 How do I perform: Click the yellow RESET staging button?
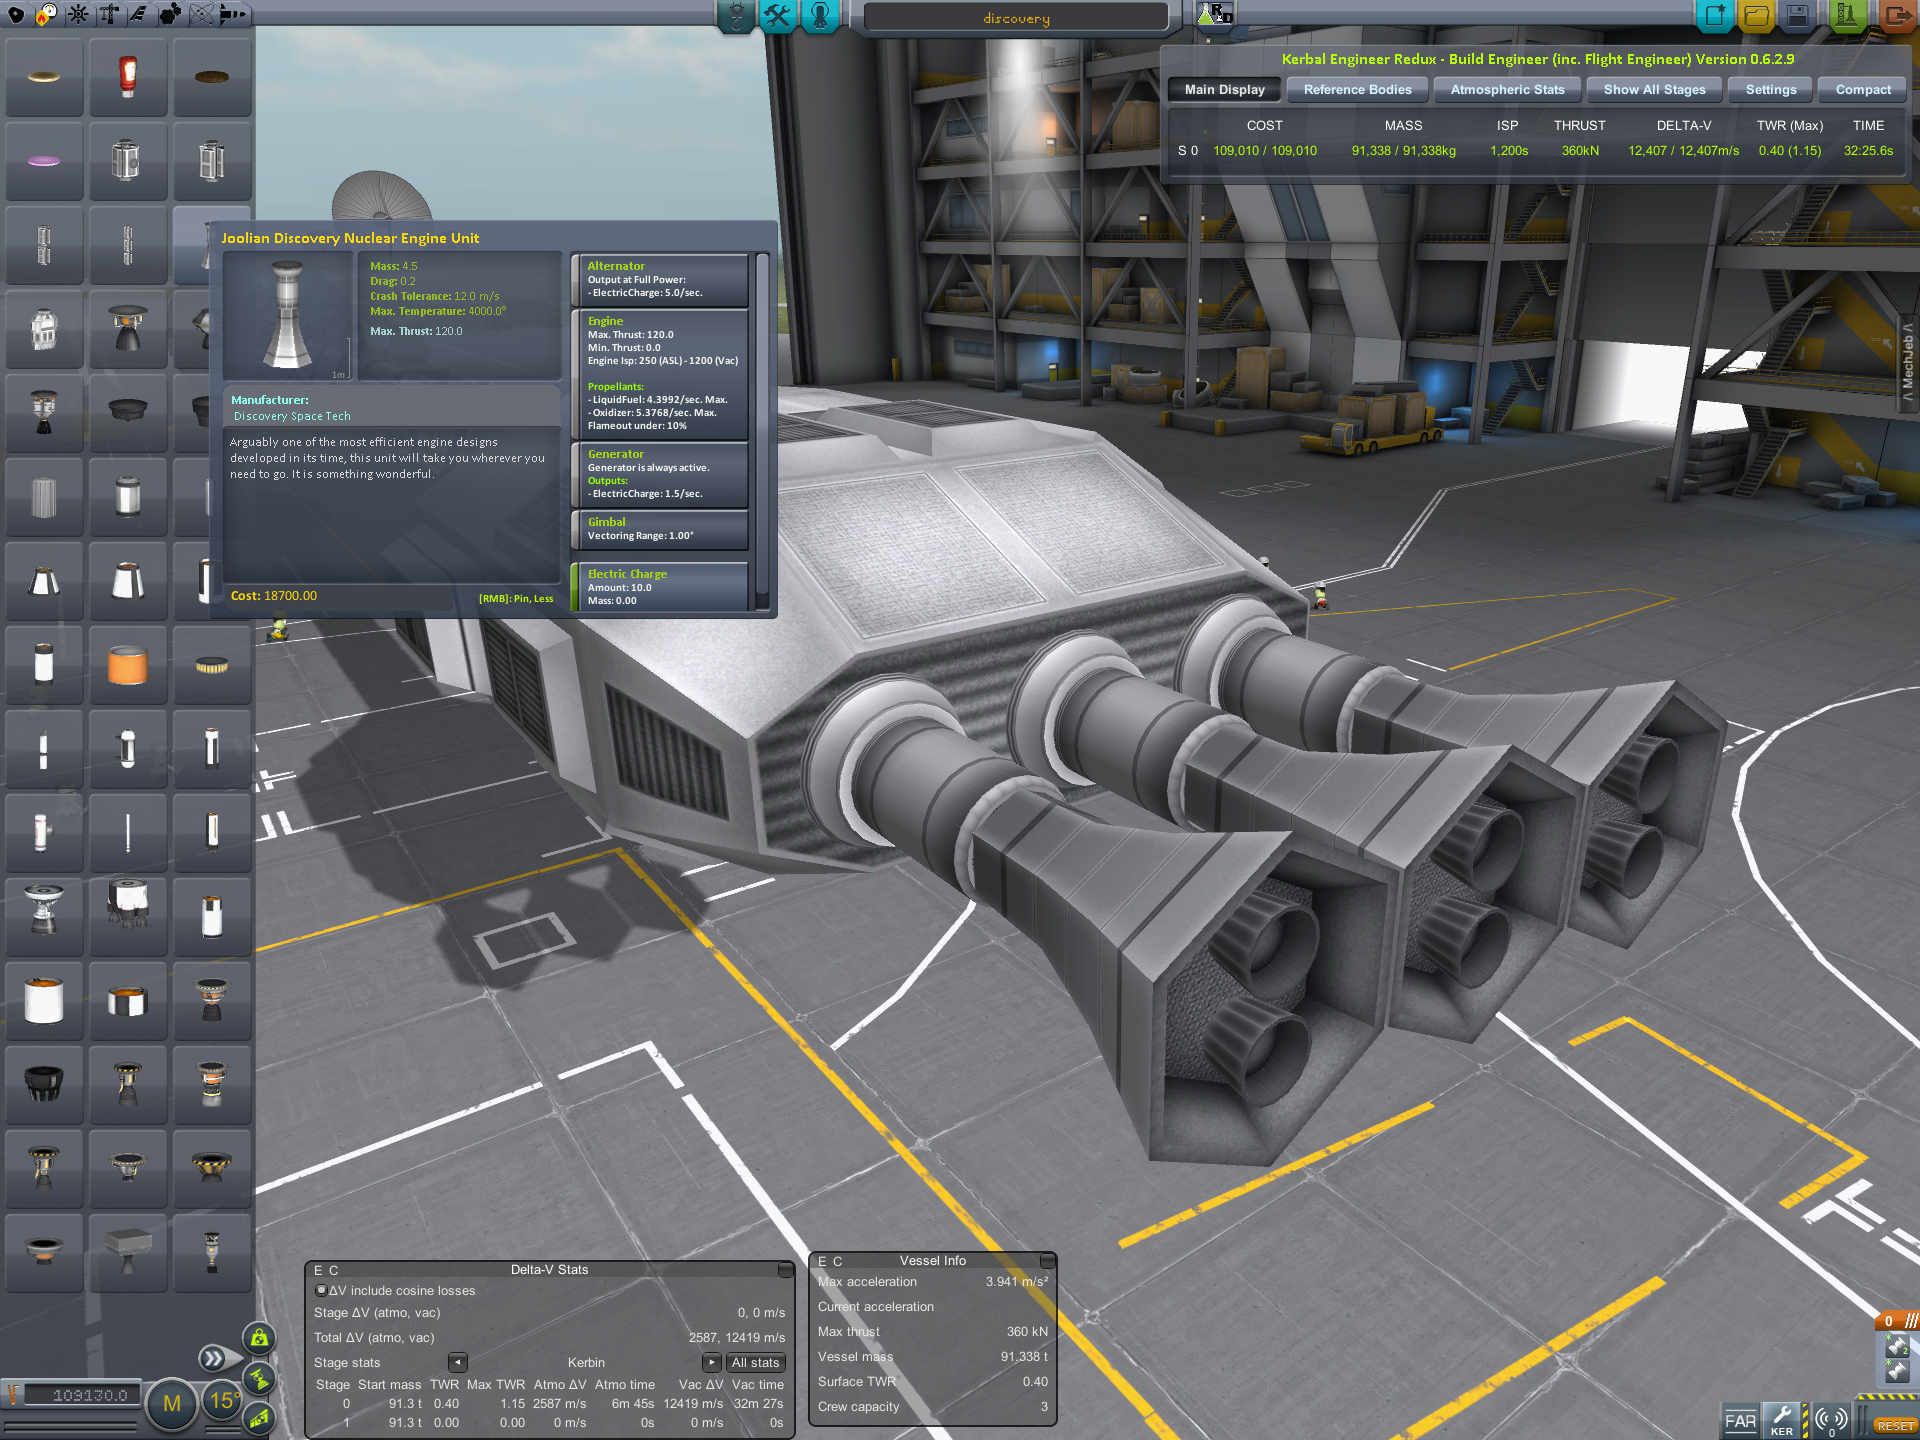point(1894,1425)
